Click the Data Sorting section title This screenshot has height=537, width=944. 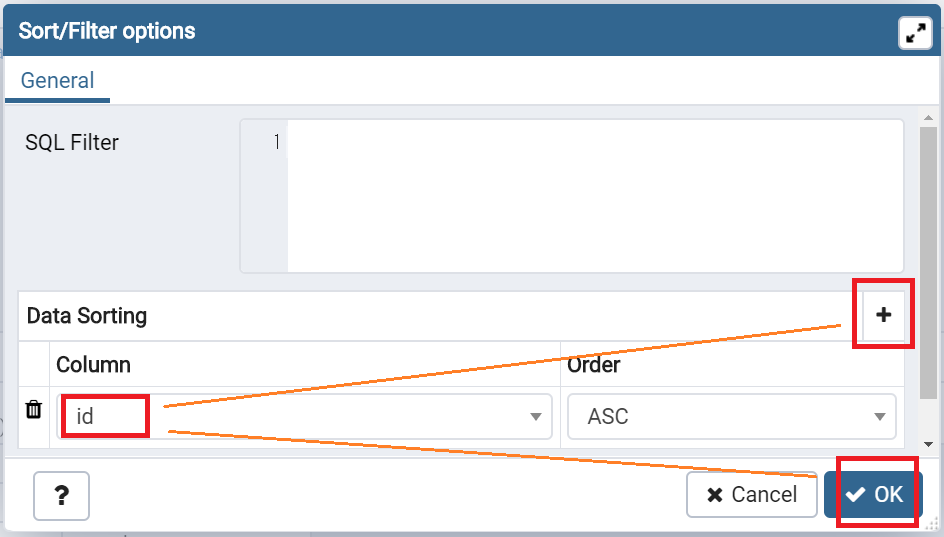tap(87, 316)
